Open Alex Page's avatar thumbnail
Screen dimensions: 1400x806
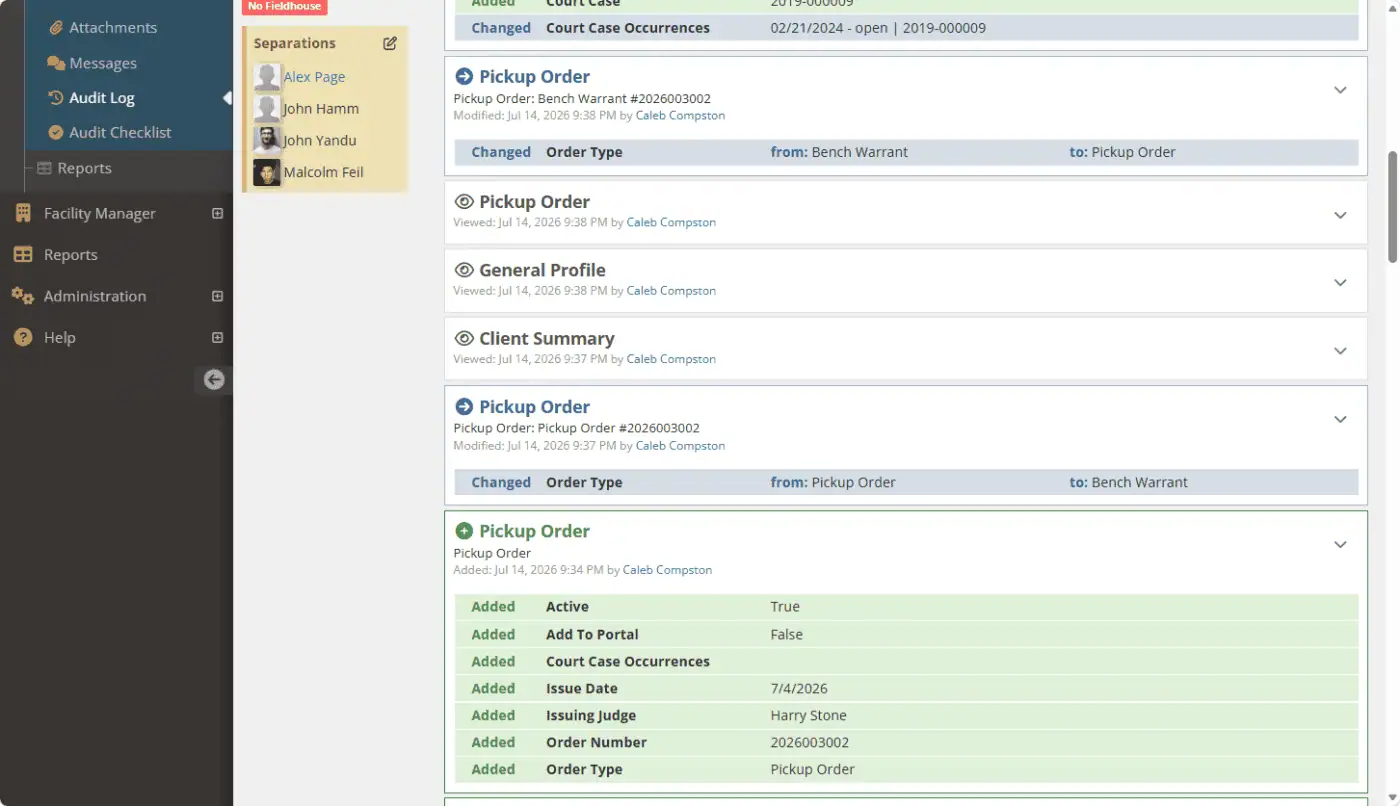click(x=267, y=77)
